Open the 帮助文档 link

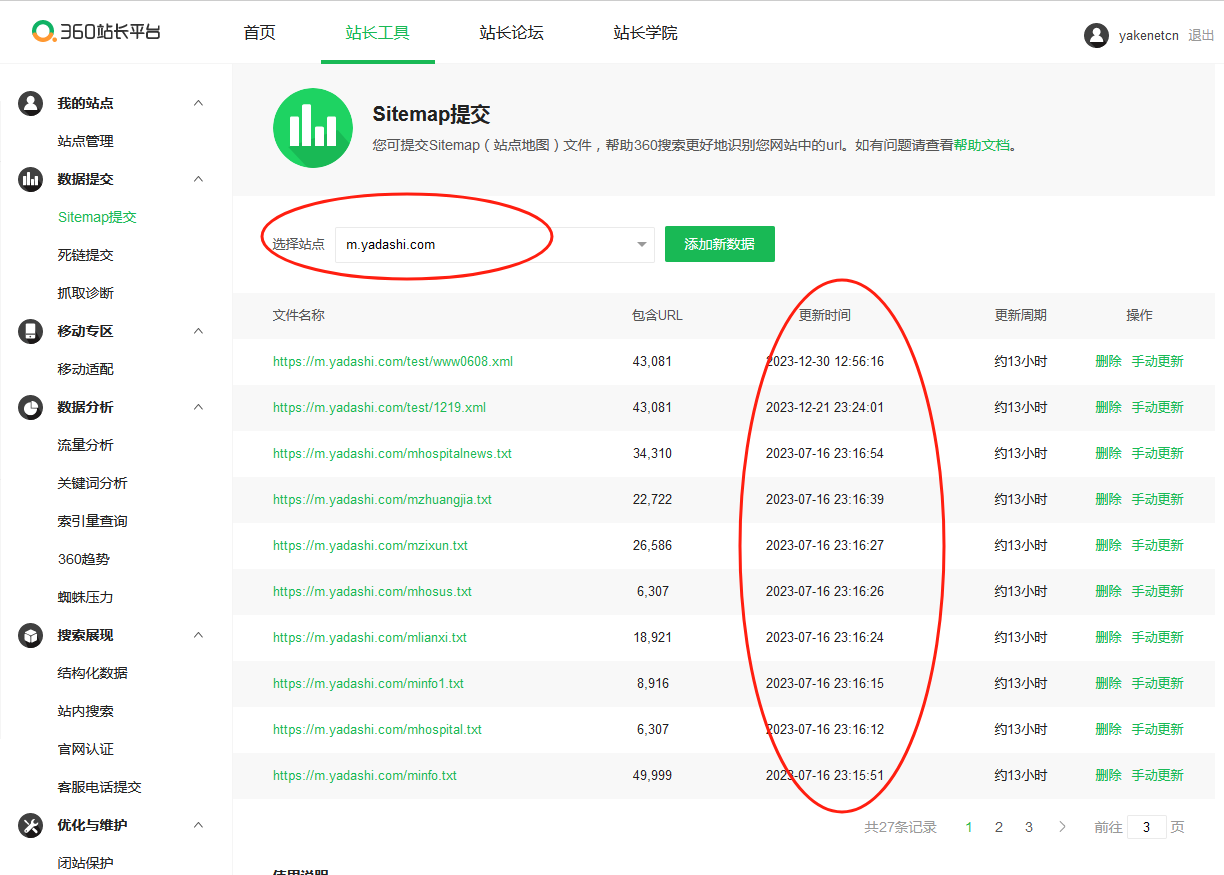click(x=981, y=145)
